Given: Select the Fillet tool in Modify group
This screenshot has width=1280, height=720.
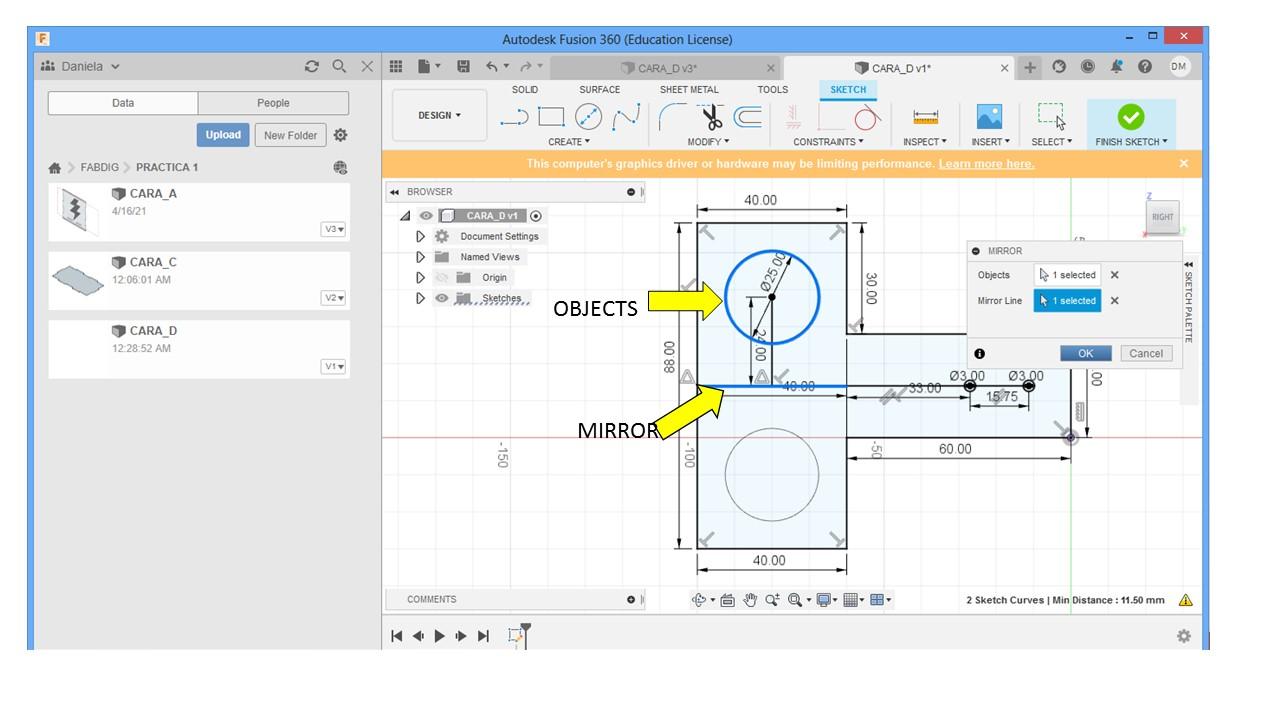Looking at the screenshot, I should tap(673, 117).
